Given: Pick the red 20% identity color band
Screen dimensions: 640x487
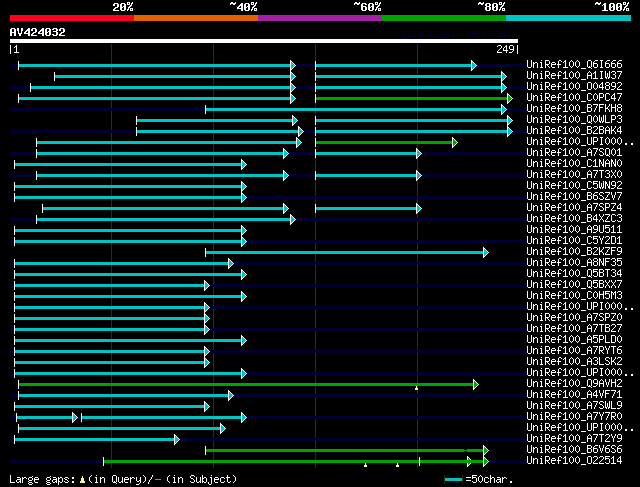Looking at the screenshot, I should 72,18.
